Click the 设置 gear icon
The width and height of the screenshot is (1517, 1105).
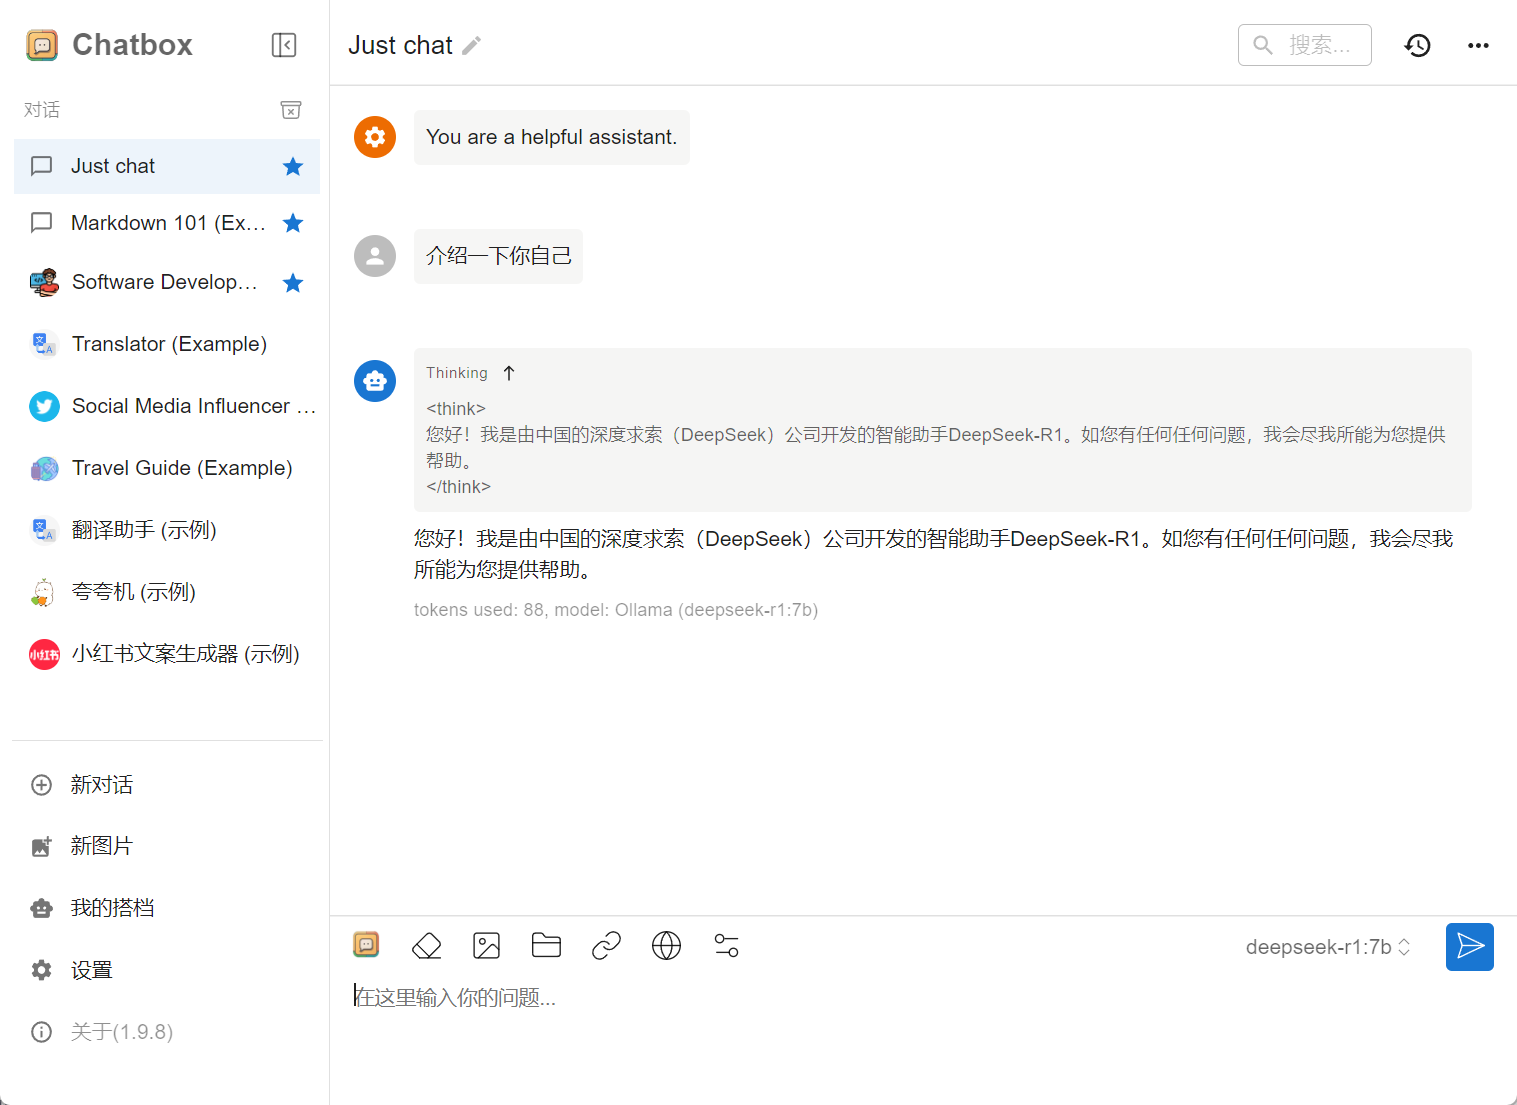[42, 970]
